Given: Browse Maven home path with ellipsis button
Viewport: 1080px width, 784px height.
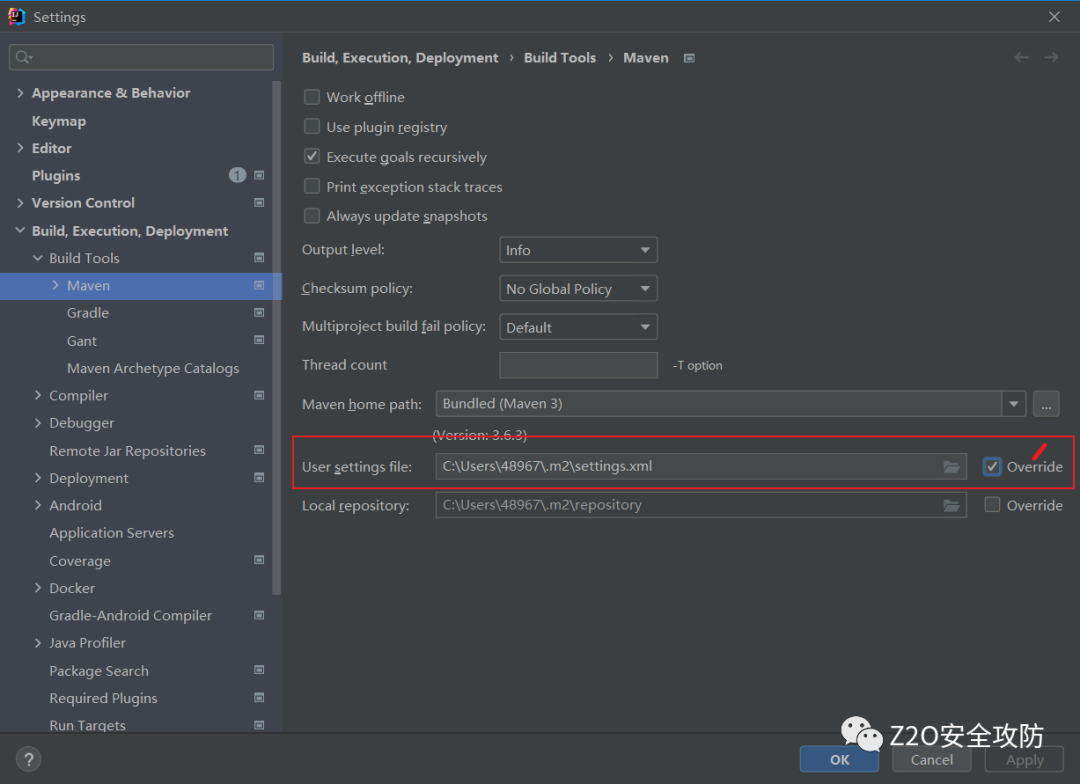Looking at the screenshot, I should pos(1046,404).
